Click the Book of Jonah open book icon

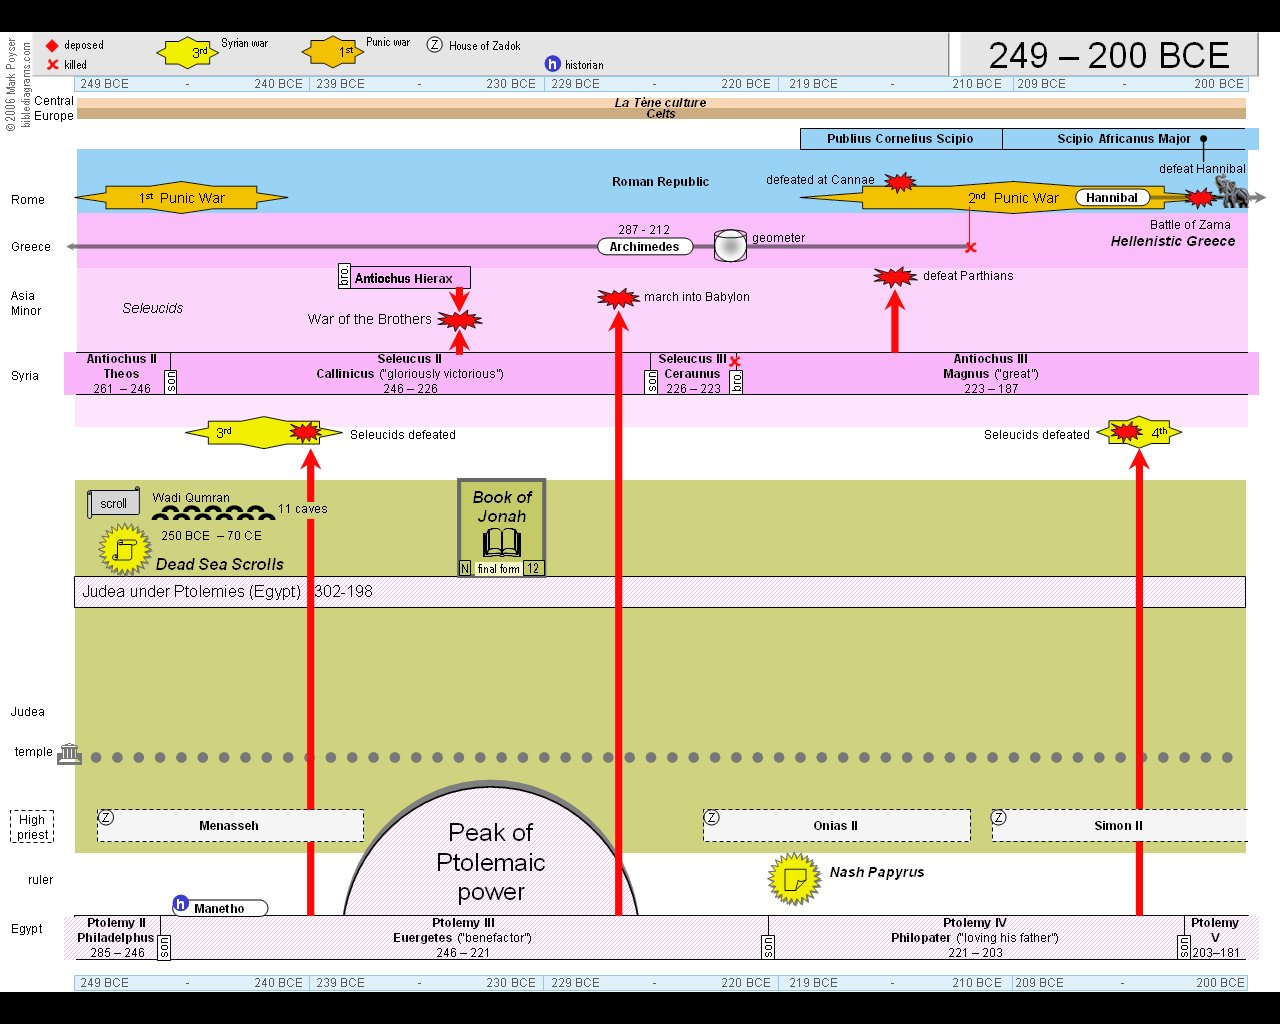coord(501,543)
